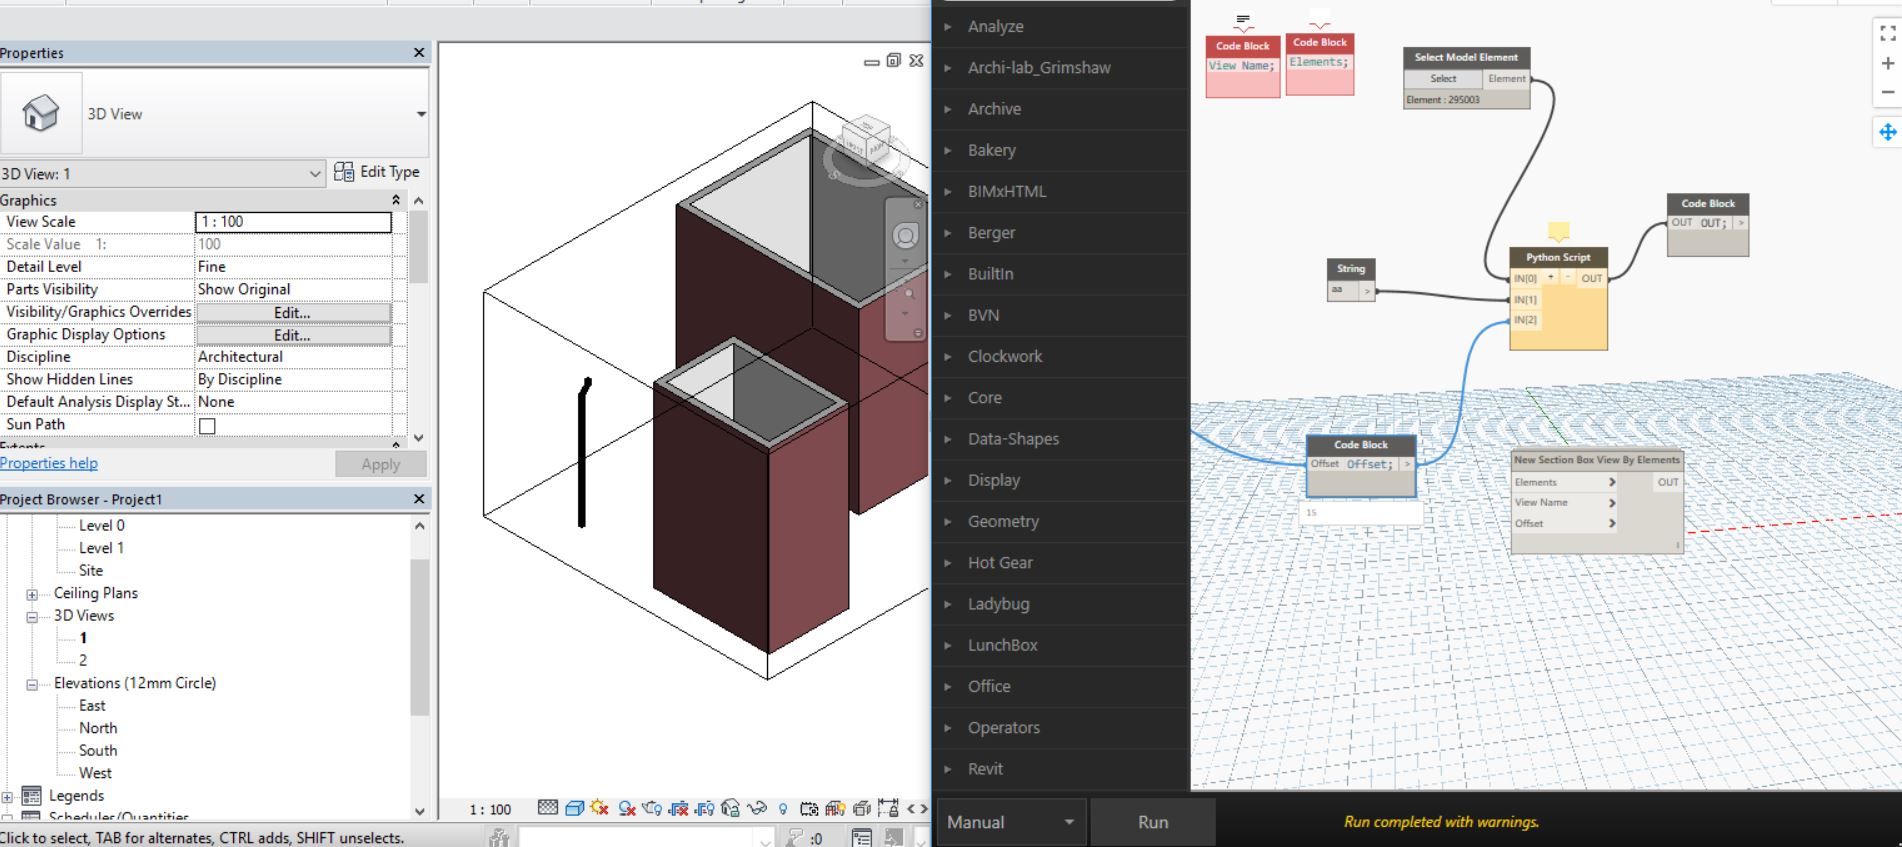The height and width of the screenshot is (847, 1902).
Task: Click Dynamo zoom to fit icon
Action: click(1887, 34)
